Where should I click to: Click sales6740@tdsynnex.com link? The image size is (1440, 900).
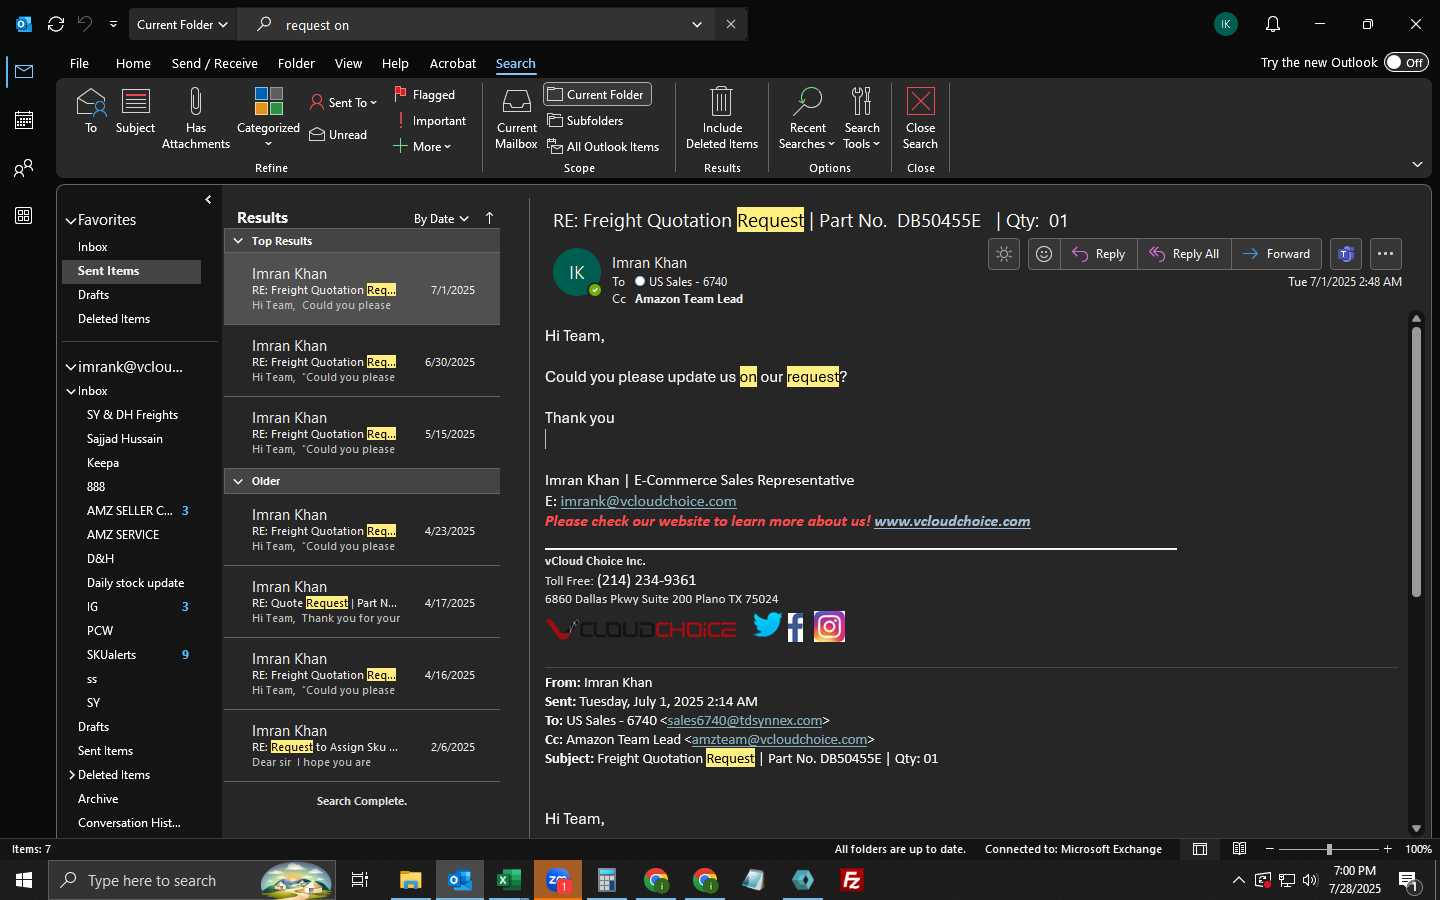click(744, 720)
